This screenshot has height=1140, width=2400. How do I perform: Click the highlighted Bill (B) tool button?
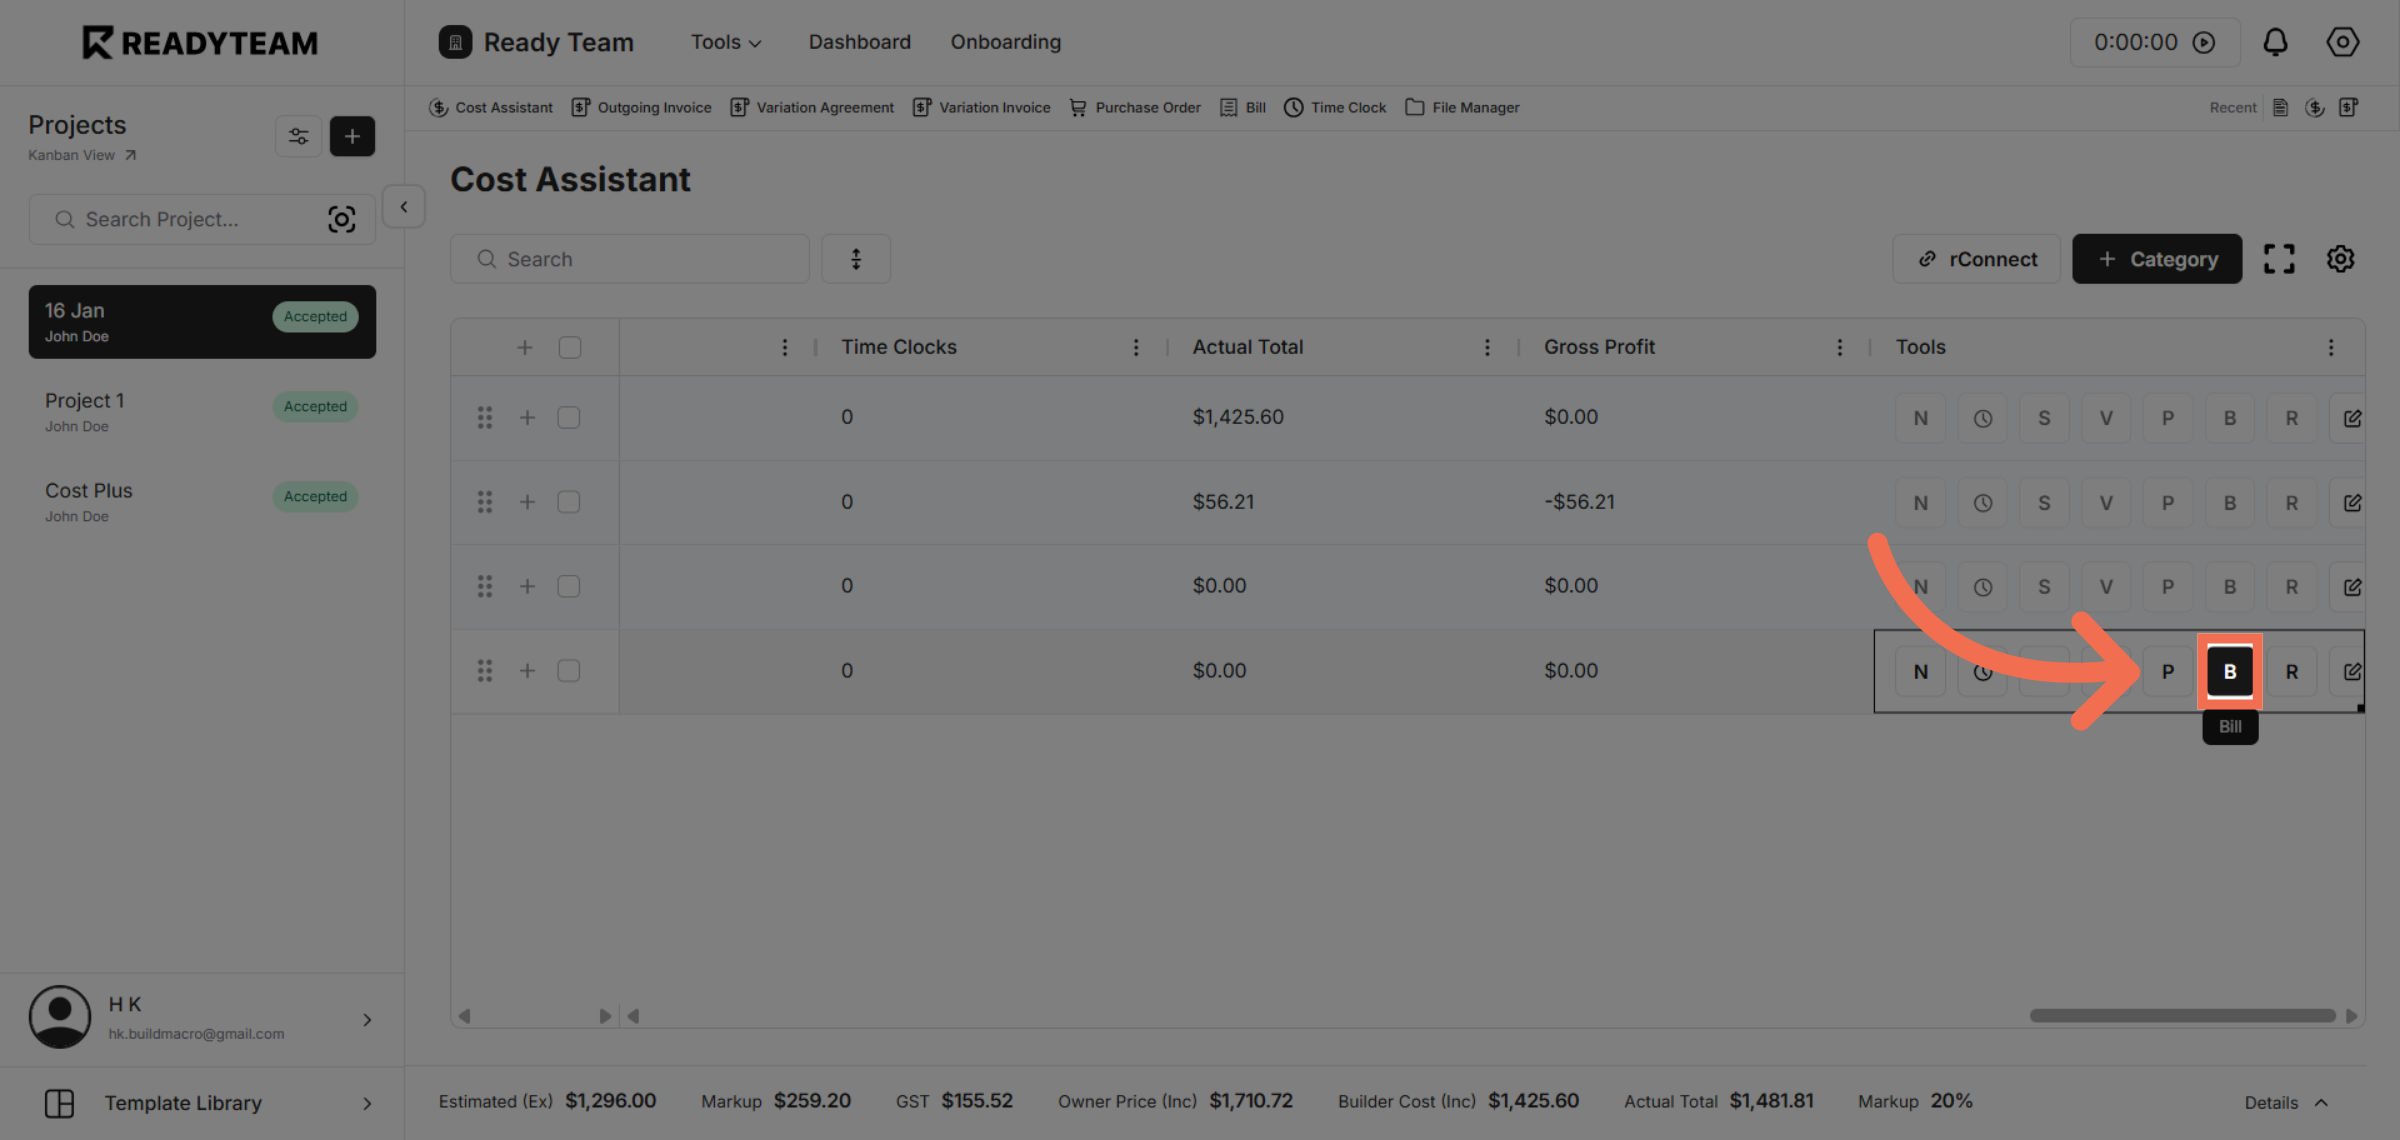click(2229, 671)
